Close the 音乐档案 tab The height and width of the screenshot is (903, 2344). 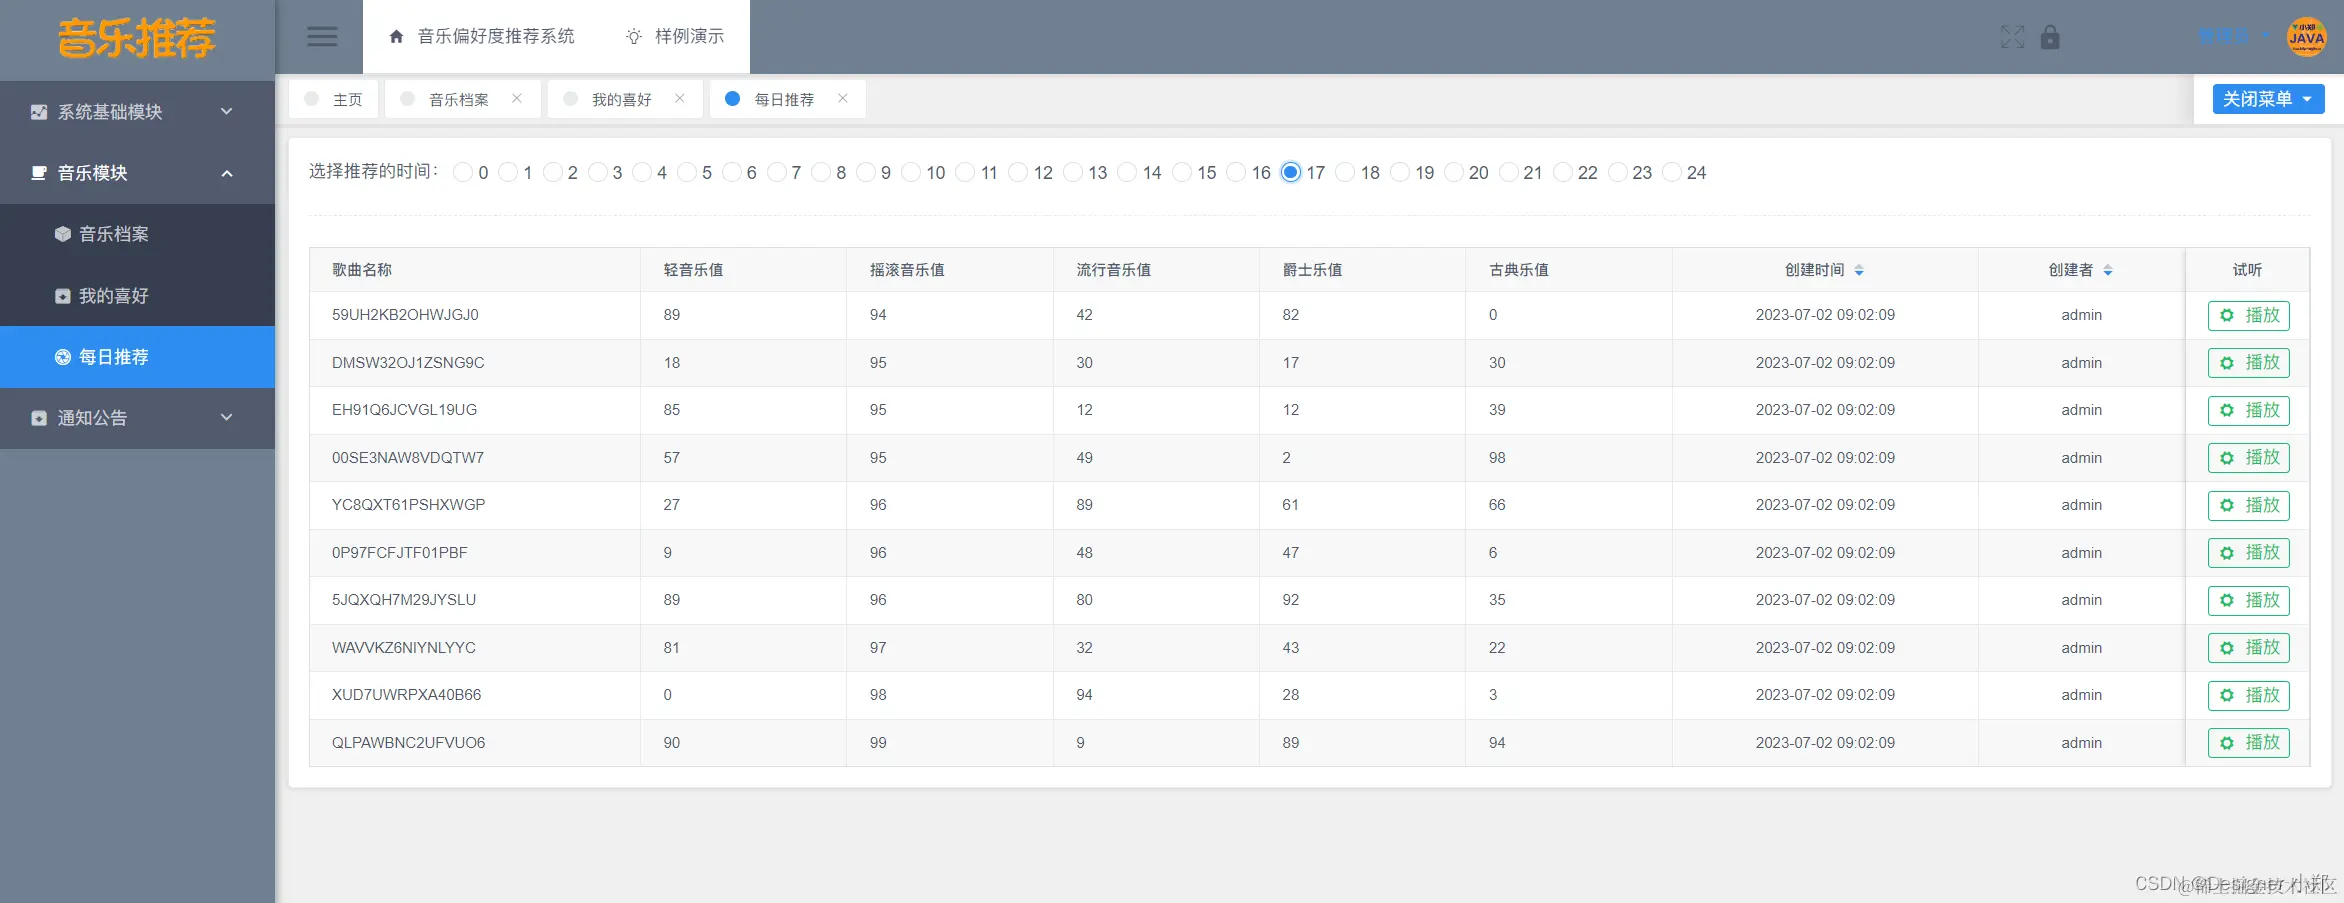click(x=517, y=98)
